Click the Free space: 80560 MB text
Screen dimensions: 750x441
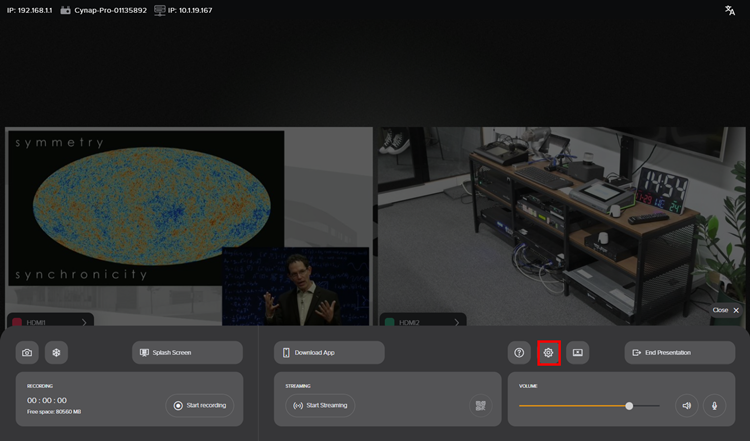(x=54, y=412)
